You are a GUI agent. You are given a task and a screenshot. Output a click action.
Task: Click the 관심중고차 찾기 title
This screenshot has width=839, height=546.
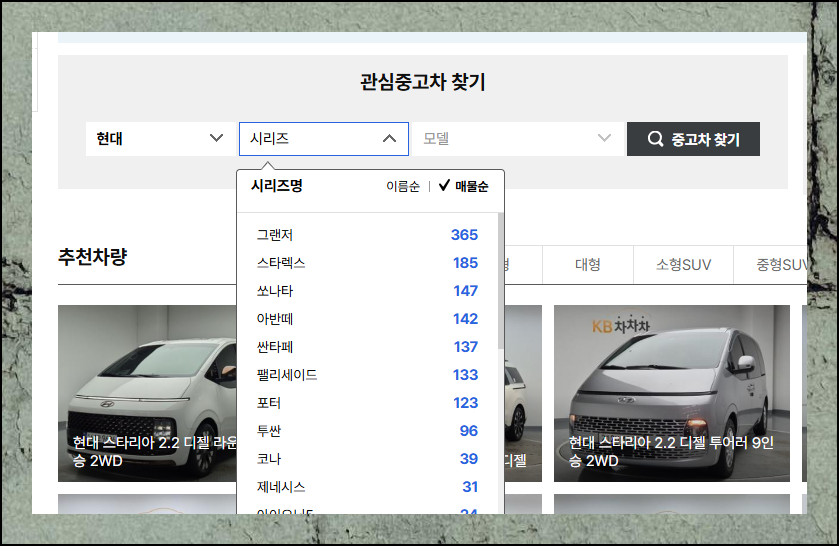(x=423, y=82)
